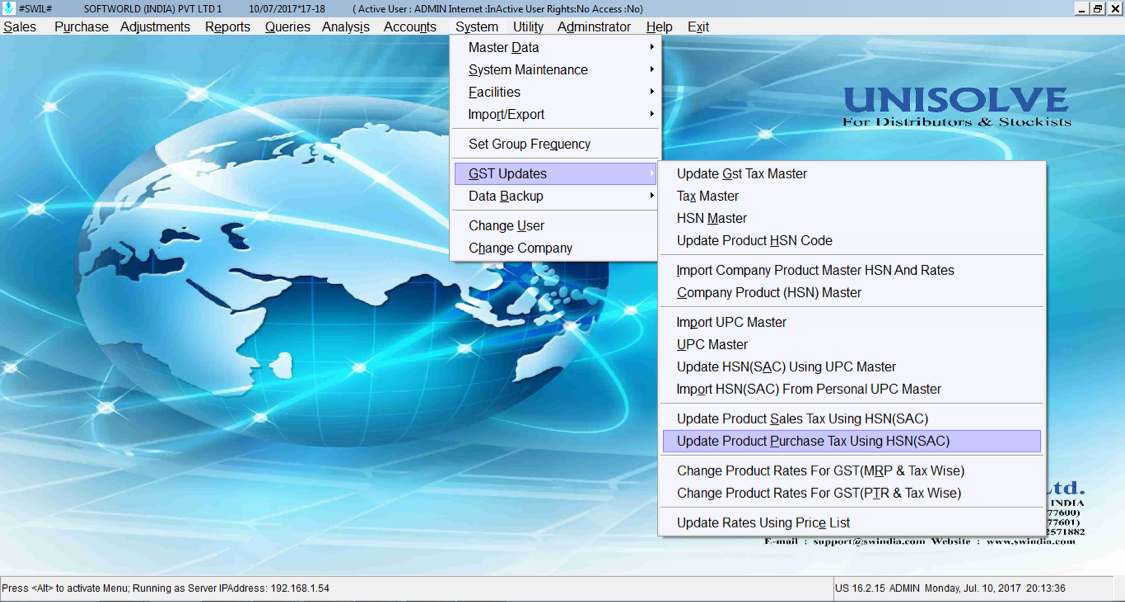Restore down the application window
This screenshot has height=602, width=1125.
(x=1098, y=9)
